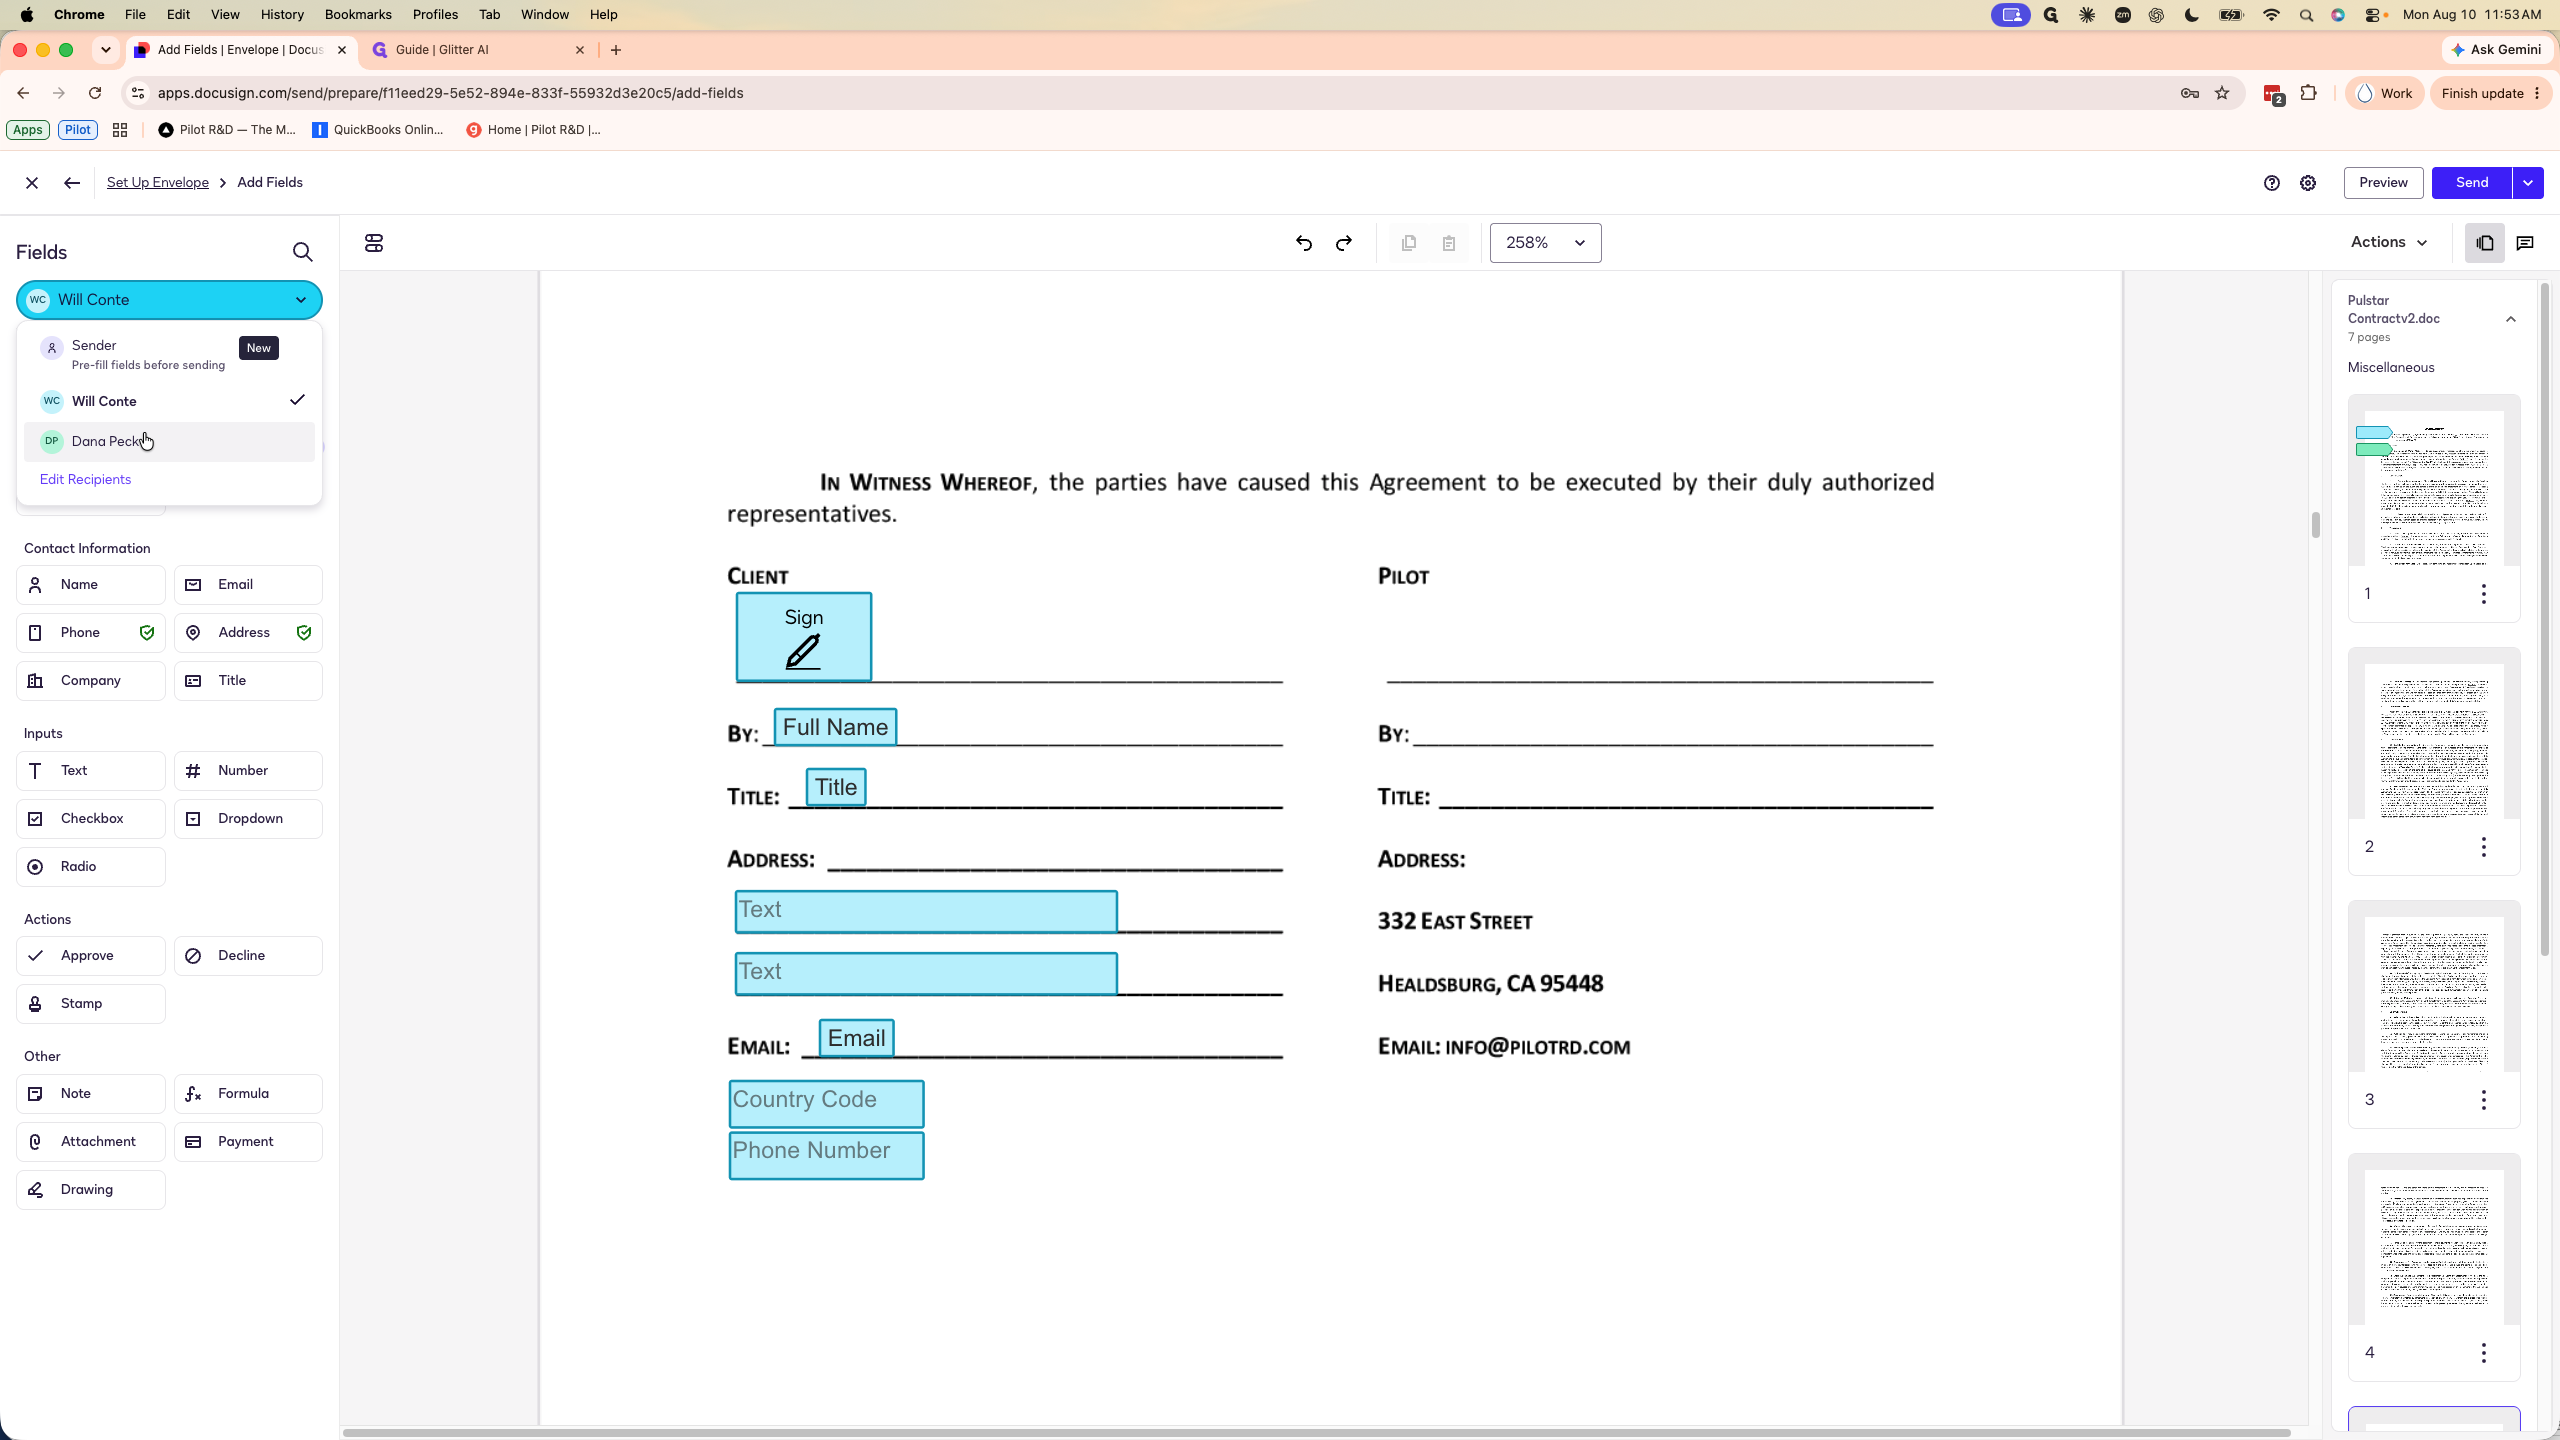The image size is (2560, 1440).
Task: Bookmark this page with star icon
Action: [x=2222, y=93]
